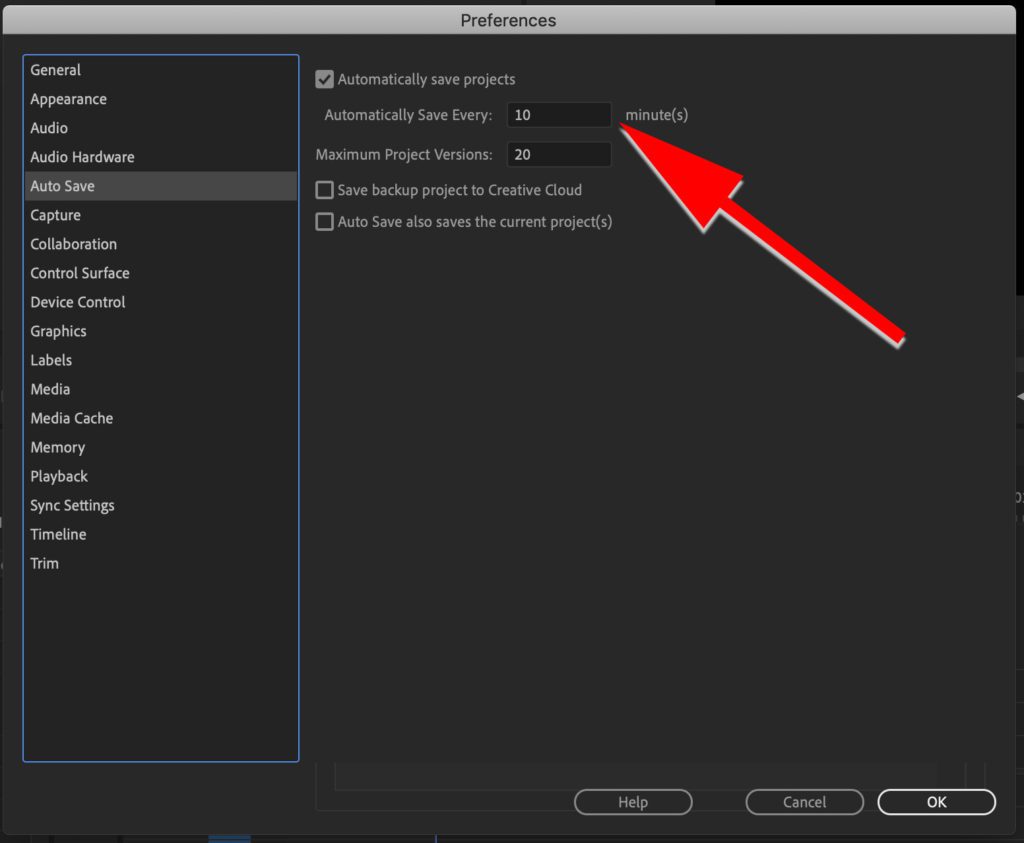
Task: Select Control Surface in the sidebar
Action: click(x=161, y=273)
